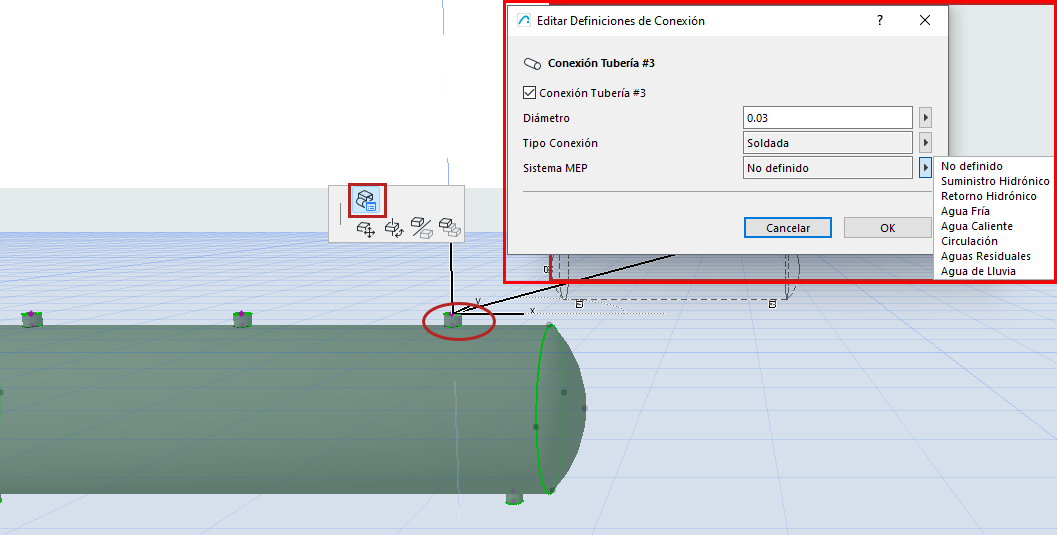Click the middle connection port with magenta marker
This screenshot has width=1057, height=535.
243,319
